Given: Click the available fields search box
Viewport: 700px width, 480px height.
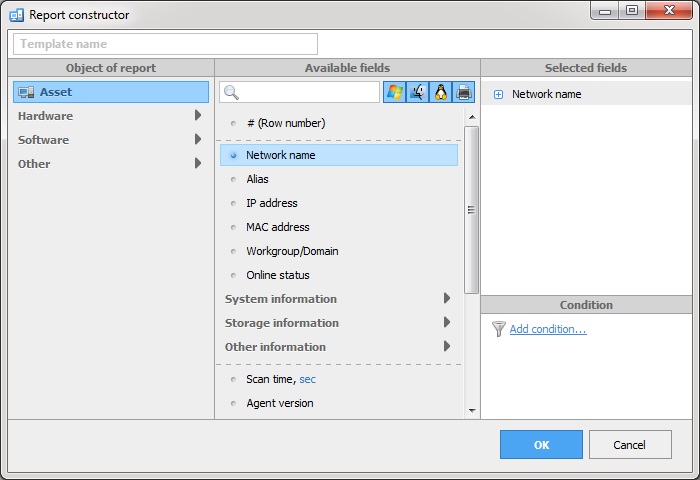Looking at the screenshot, I should coord(300,92).
